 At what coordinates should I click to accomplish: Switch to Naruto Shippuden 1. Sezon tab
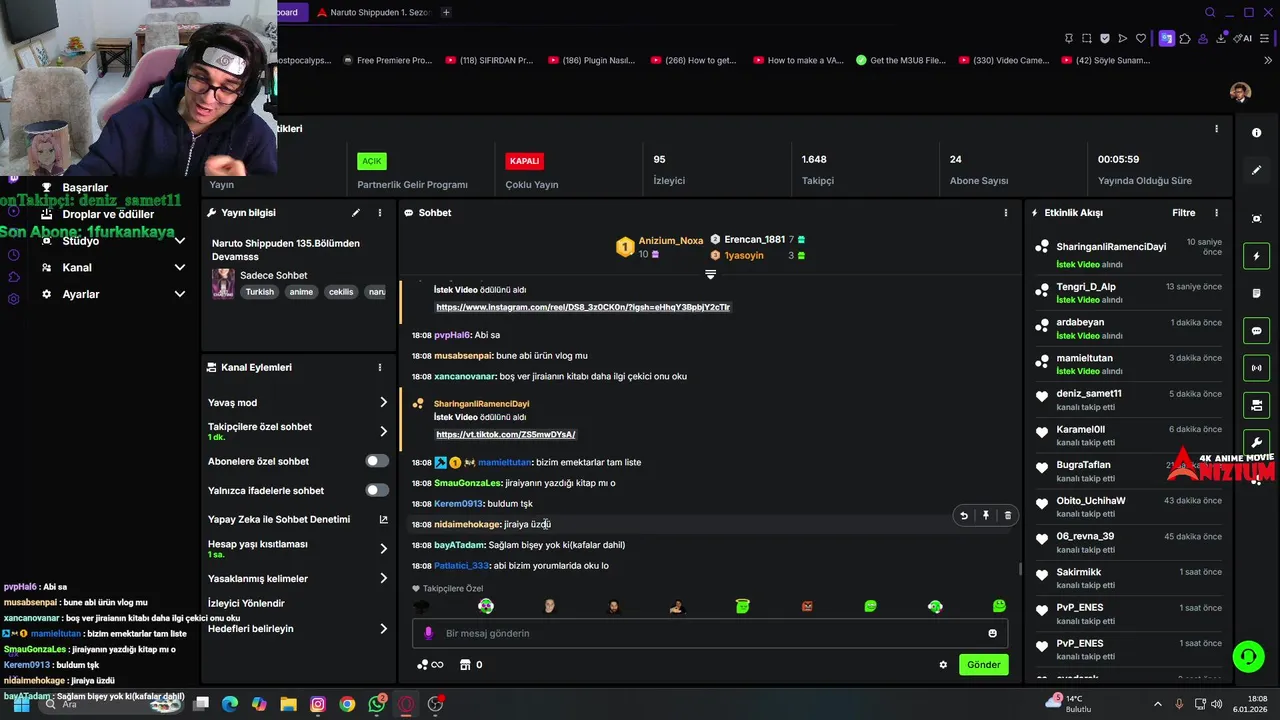point(372,12)
